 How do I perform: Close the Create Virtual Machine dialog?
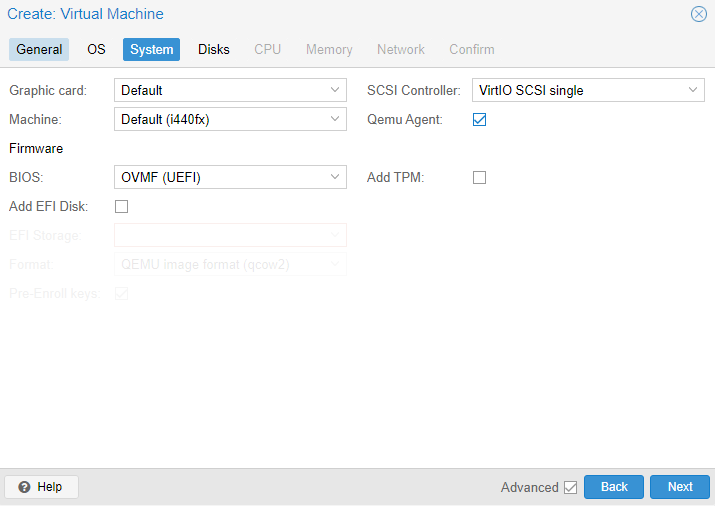click(x=698, y=14)
